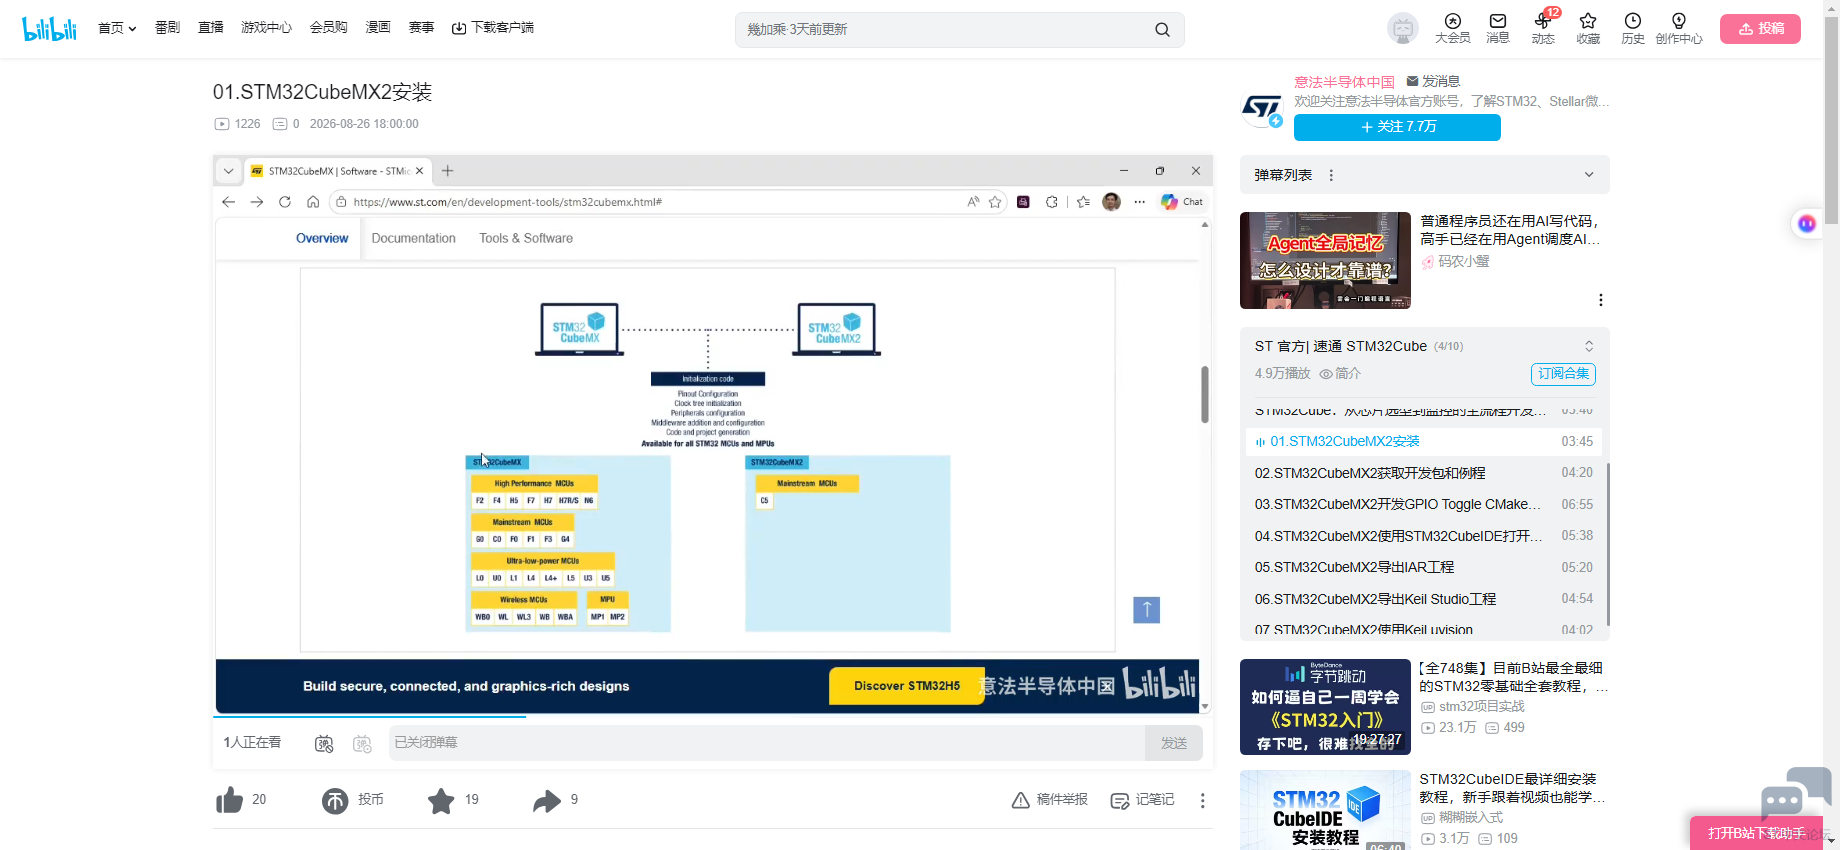The height and width of the screenshot is (850, 1840).
Task: Toggle the playlist expand/collapse arrows
Action: (1589, 346)
